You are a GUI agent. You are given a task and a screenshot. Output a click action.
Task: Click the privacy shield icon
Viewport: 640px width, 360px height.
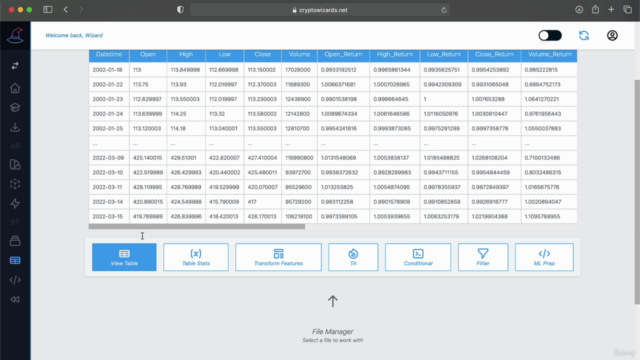(x=180, y=10)
